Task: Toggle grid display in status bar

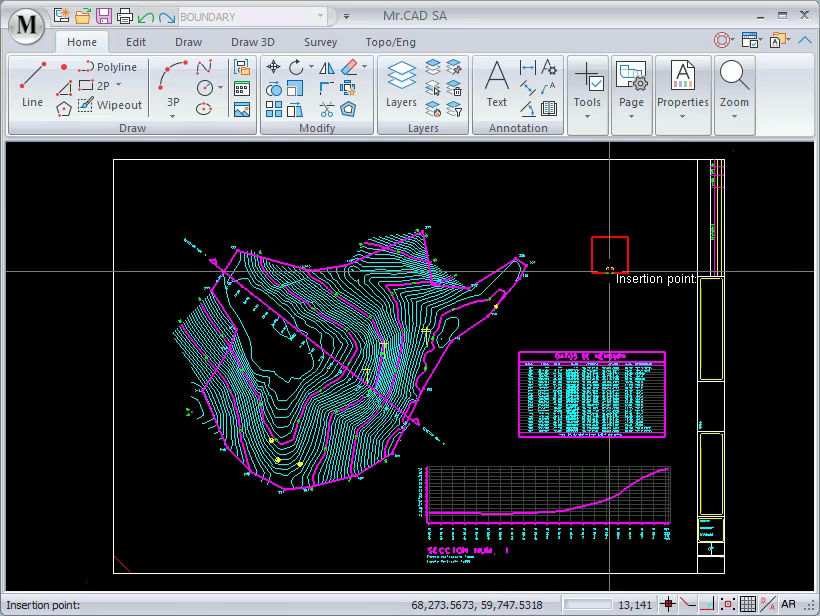Action: pos(748,605)
